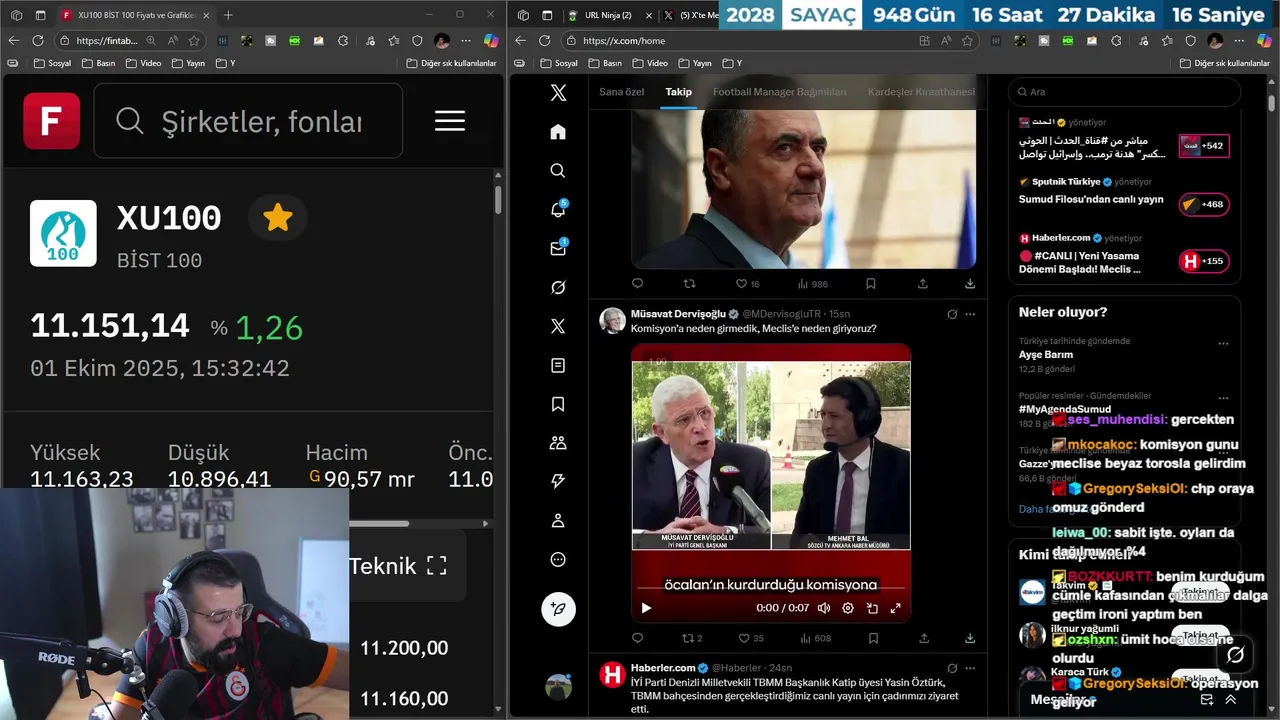
Task: Open the Ayşe Barım trending topic
Action: [x=1046, y=355]
